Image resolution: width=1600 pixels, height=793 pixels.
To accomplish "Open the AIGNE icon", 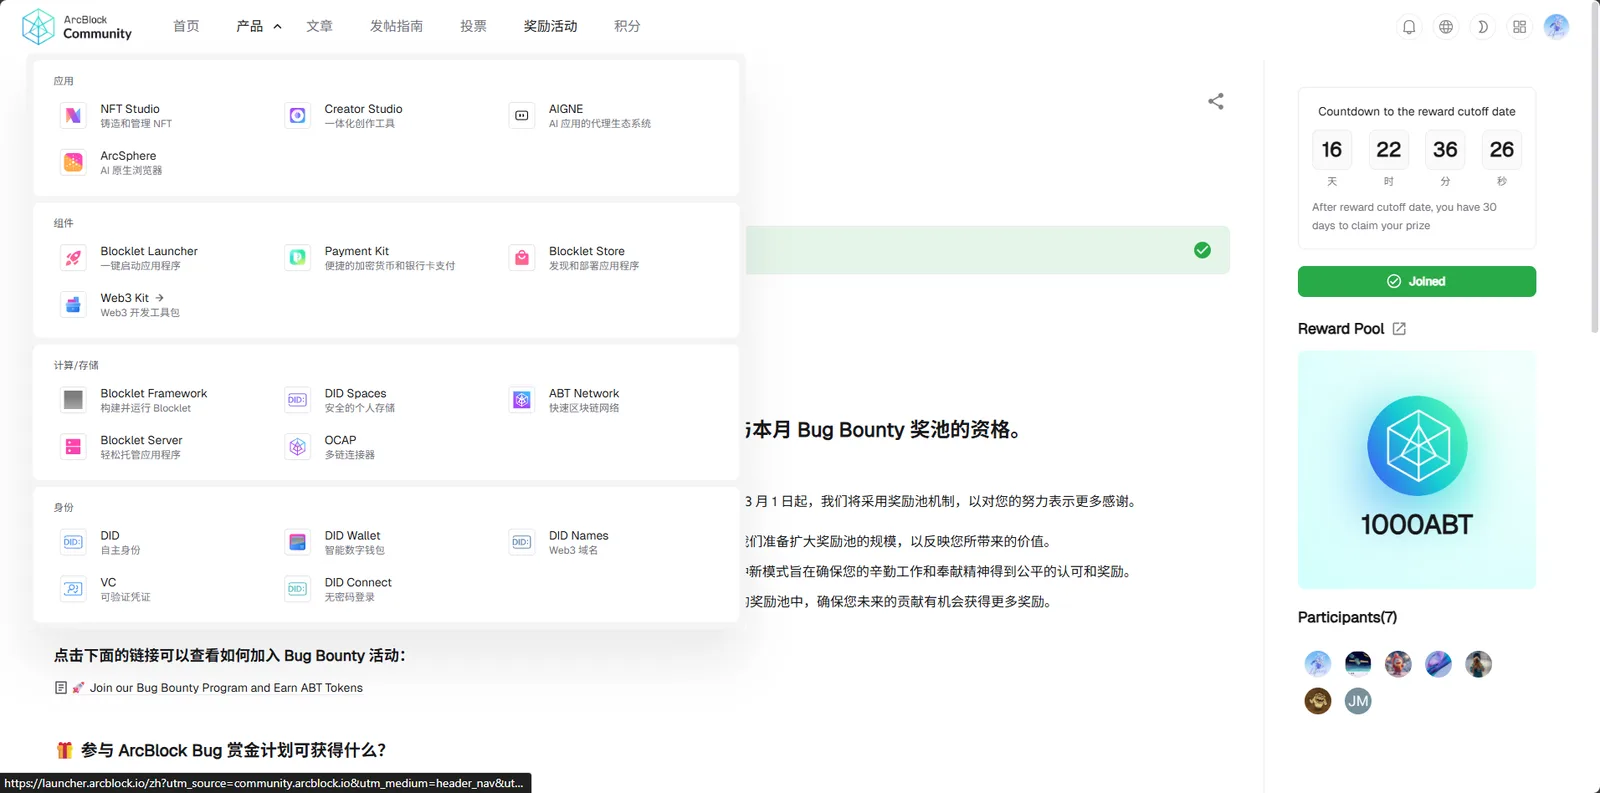I will [522, 116].
